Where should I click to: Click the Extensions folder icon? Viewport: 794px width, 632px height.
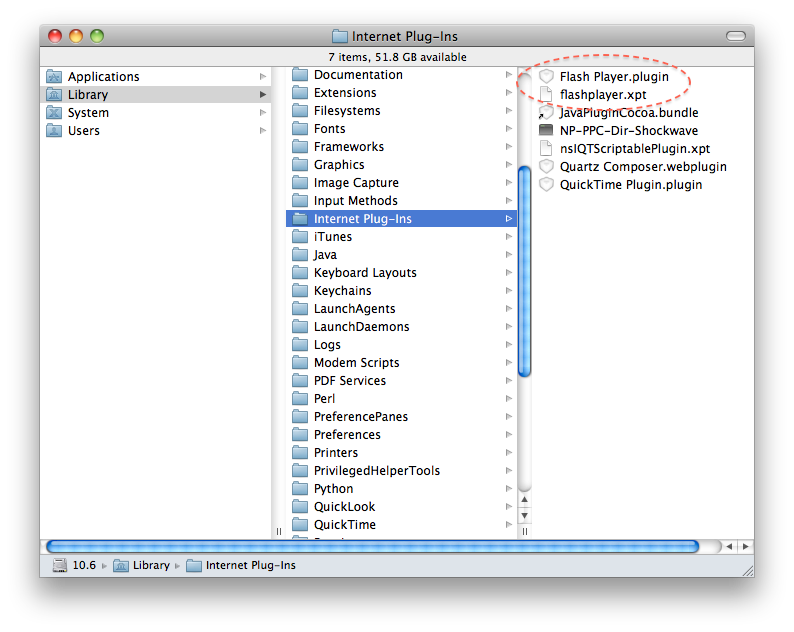point(300,93)
